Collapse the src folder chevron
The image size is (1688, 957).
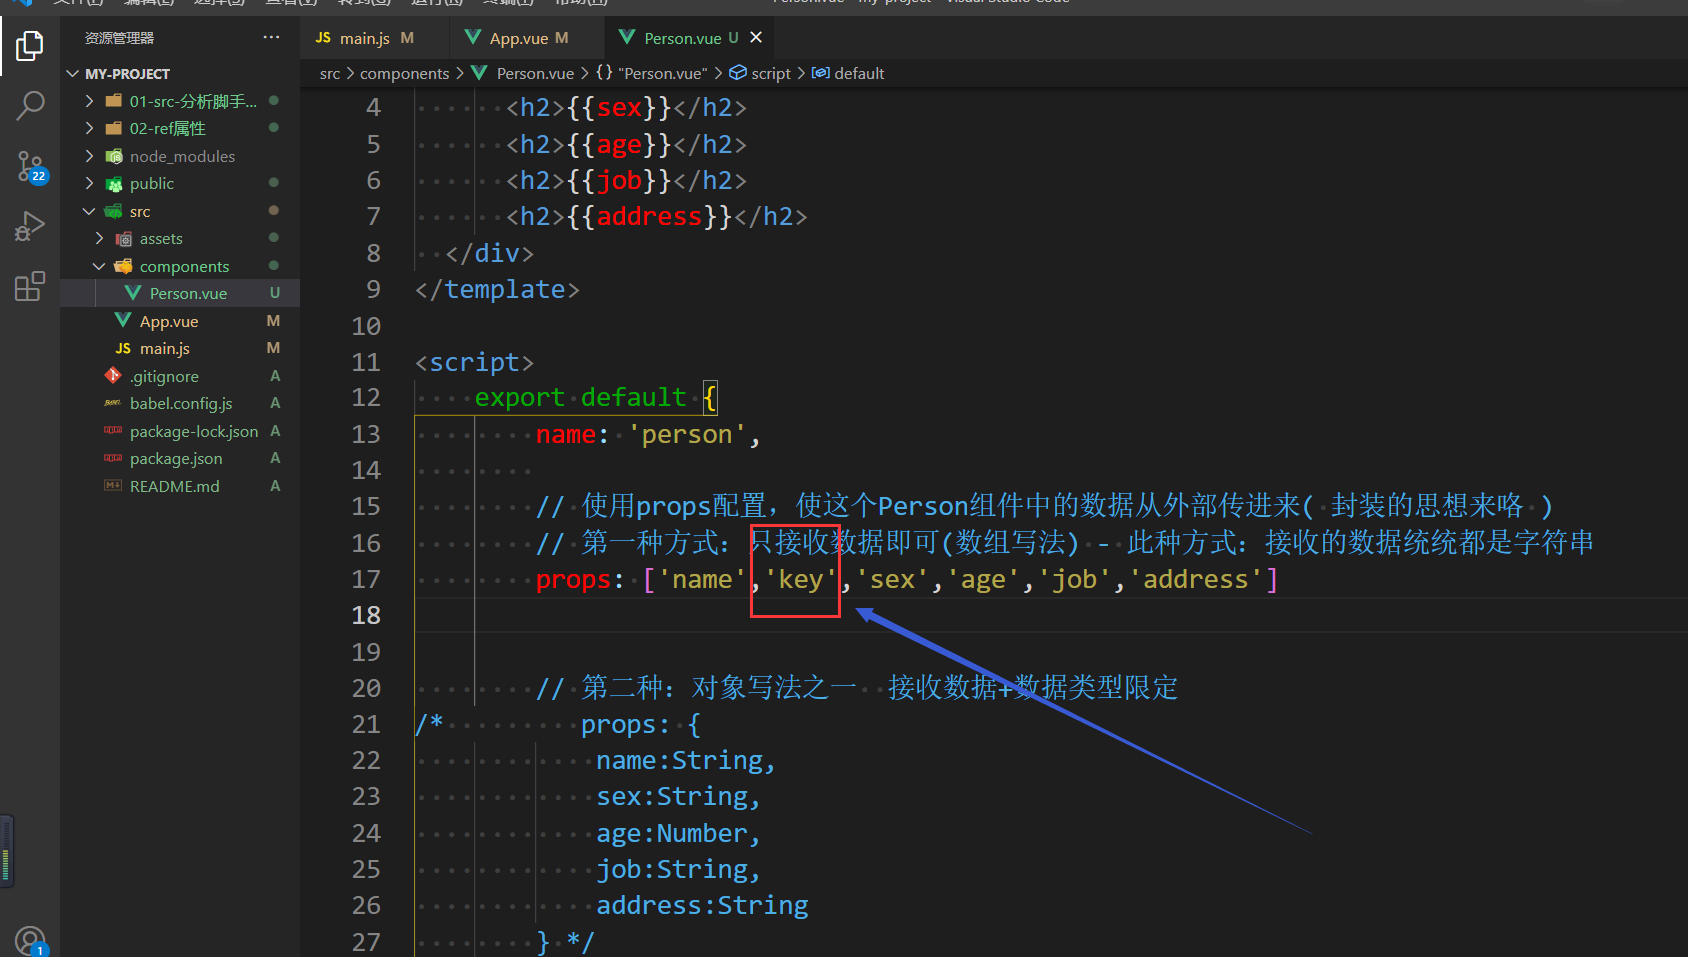[x=90, y=211]
